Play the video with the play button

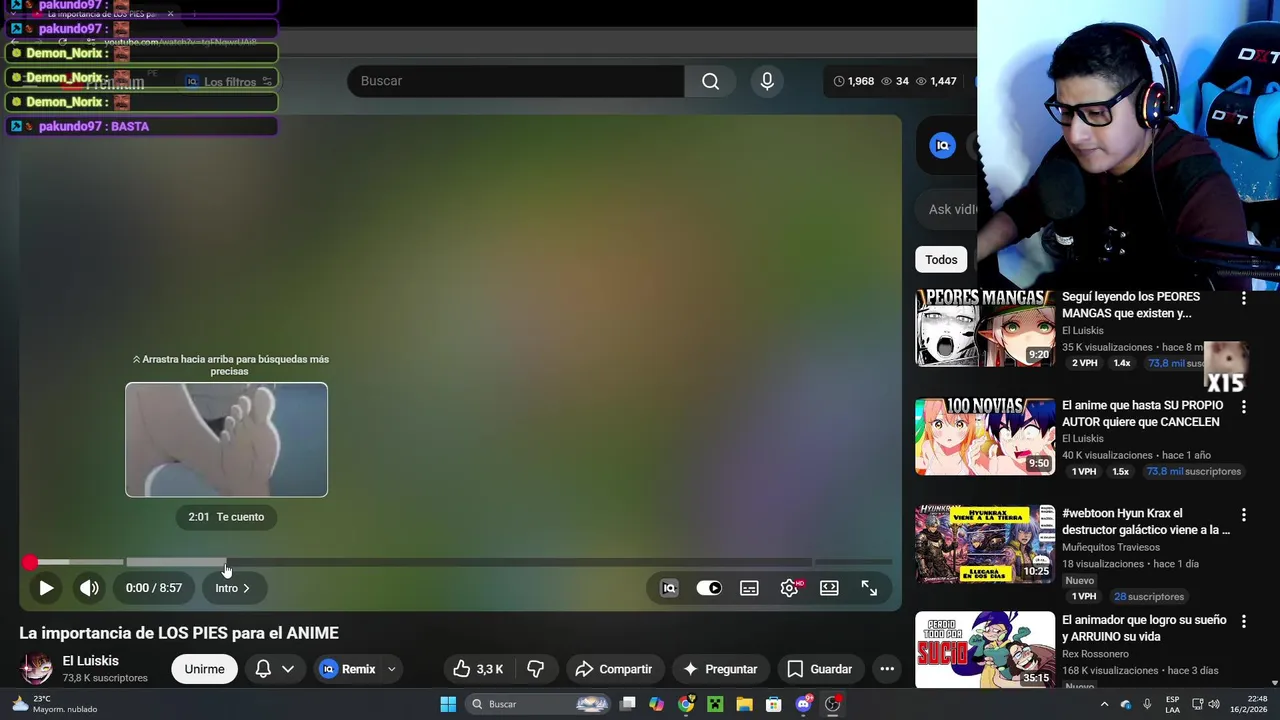coord(46,588)
